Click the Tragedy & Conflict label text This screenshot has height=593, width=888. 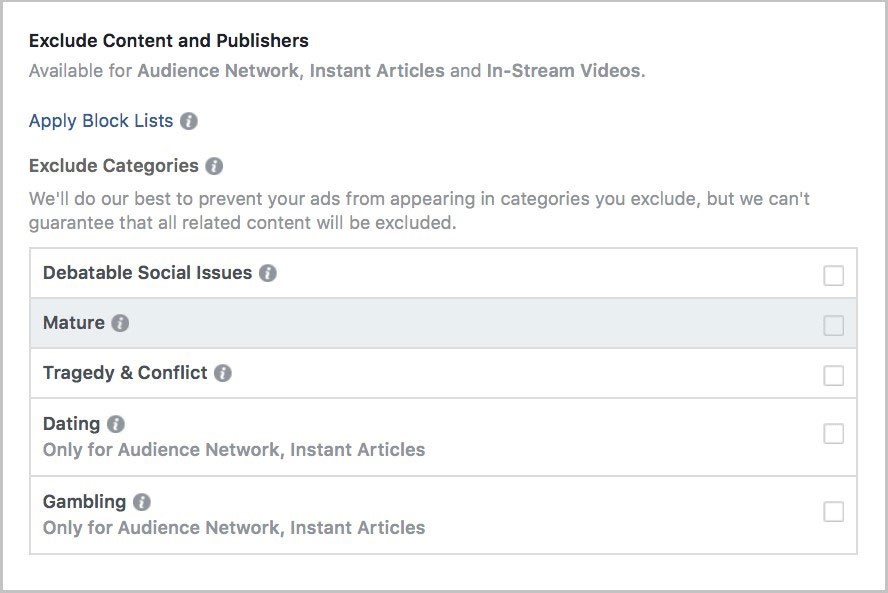(125, 372)
